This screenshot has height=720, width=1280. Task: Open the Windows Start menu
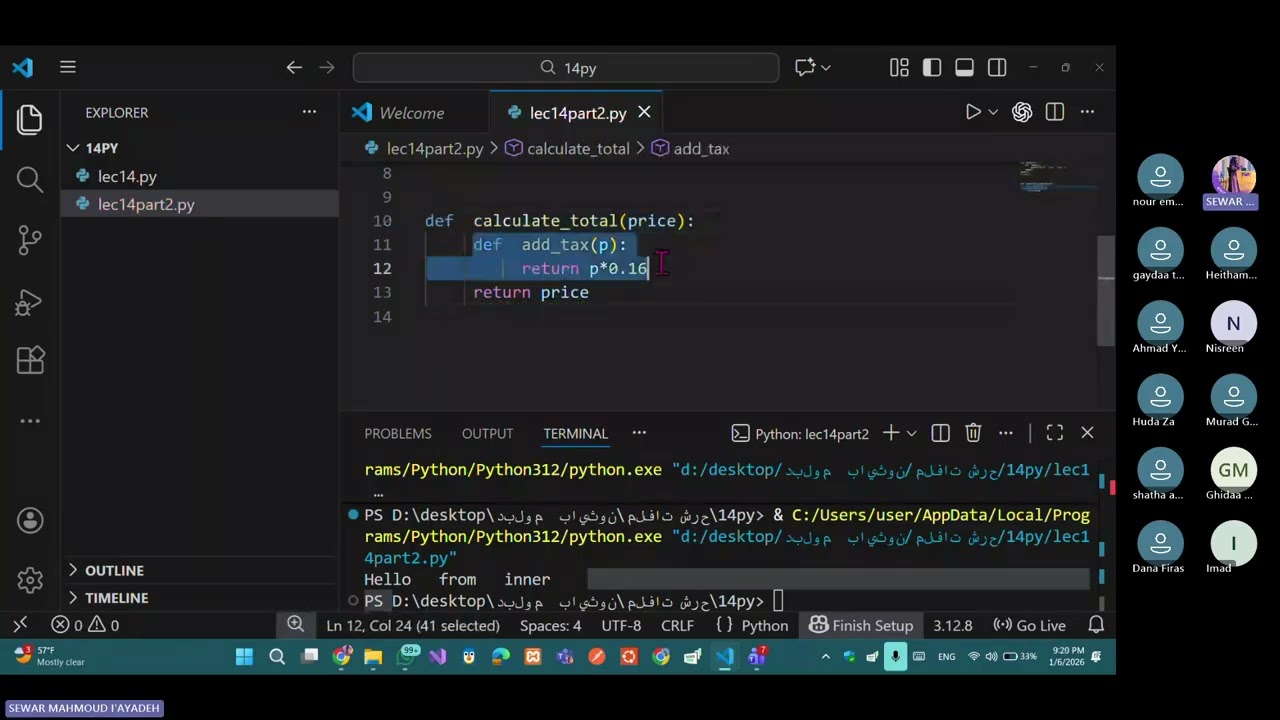click(x=244, y=657)
